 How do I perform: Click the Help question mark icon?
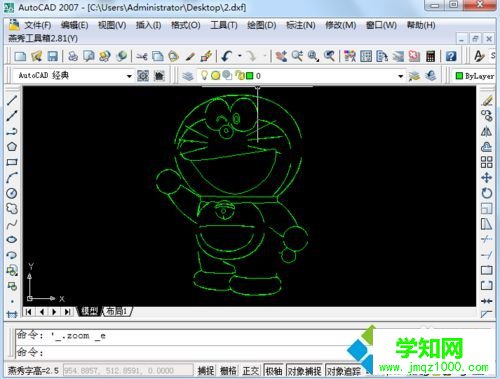coord(451,56)
